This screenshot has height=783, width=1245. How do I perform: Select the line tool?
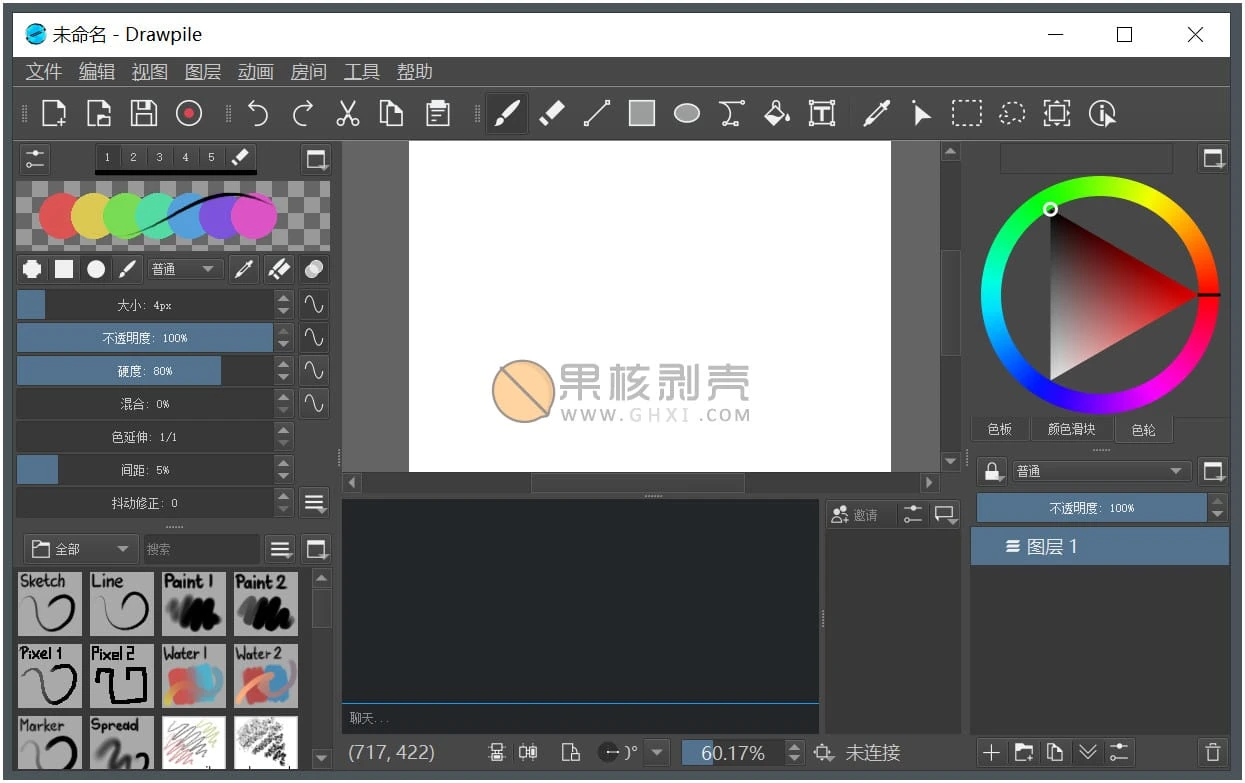click(x=597, y=113)
